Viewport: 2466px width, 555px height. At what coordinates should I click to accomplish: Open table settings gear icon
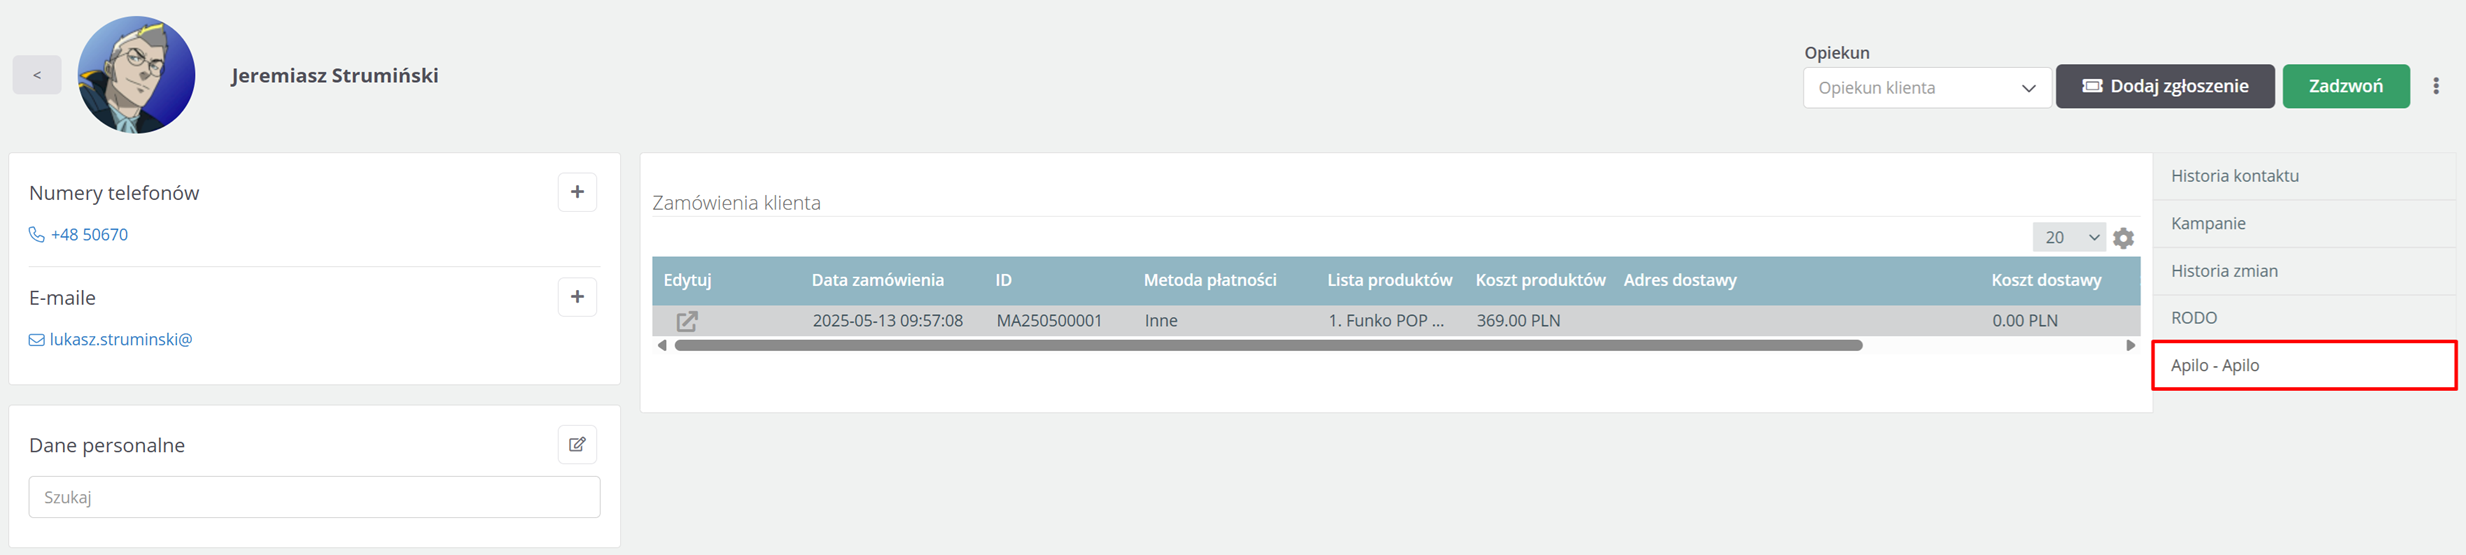coord(2123,238)
